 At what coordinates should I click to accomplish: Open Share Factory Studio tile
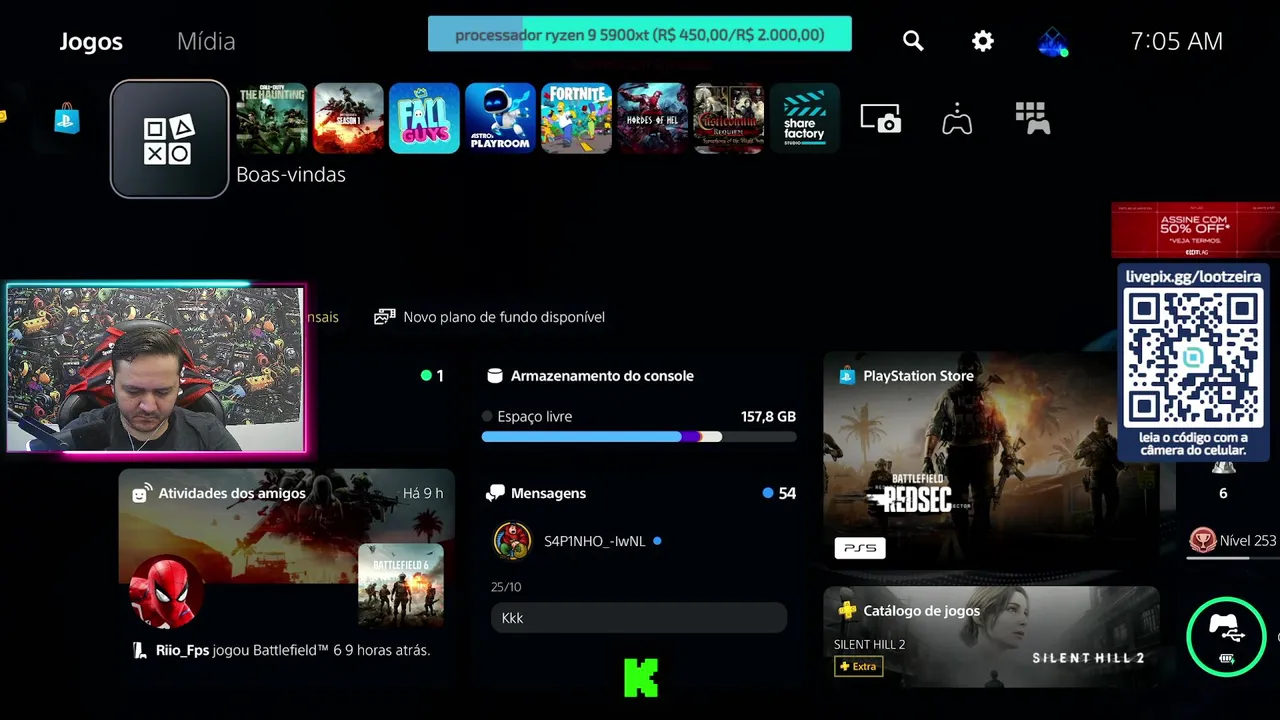pyautogui.click(x=804, y=118)
